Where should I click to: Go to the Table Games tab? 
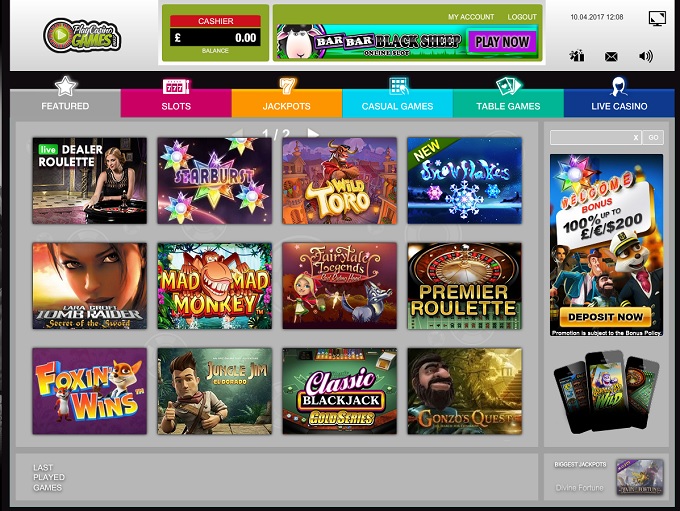(x=508, y=98)
